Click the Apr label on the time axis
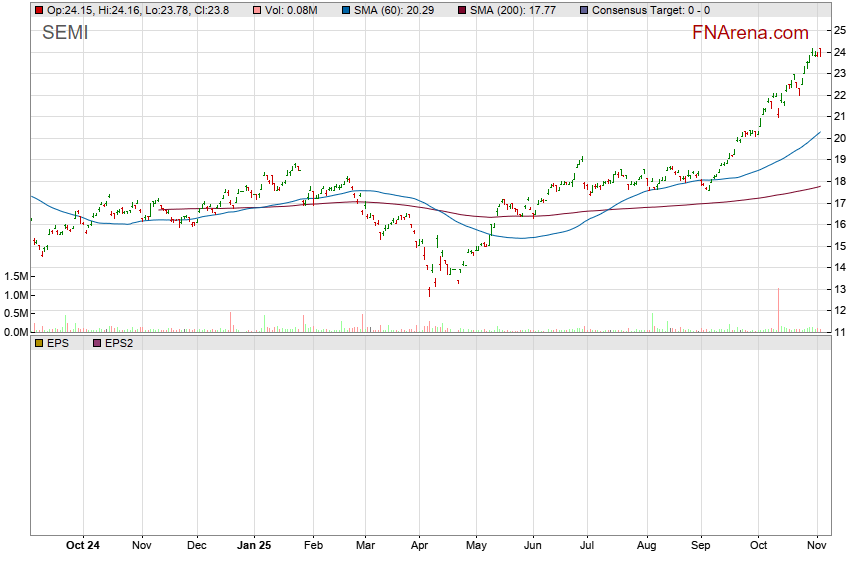Image resolution: width=859 pixels, height=566 pixels. (420, 546)
